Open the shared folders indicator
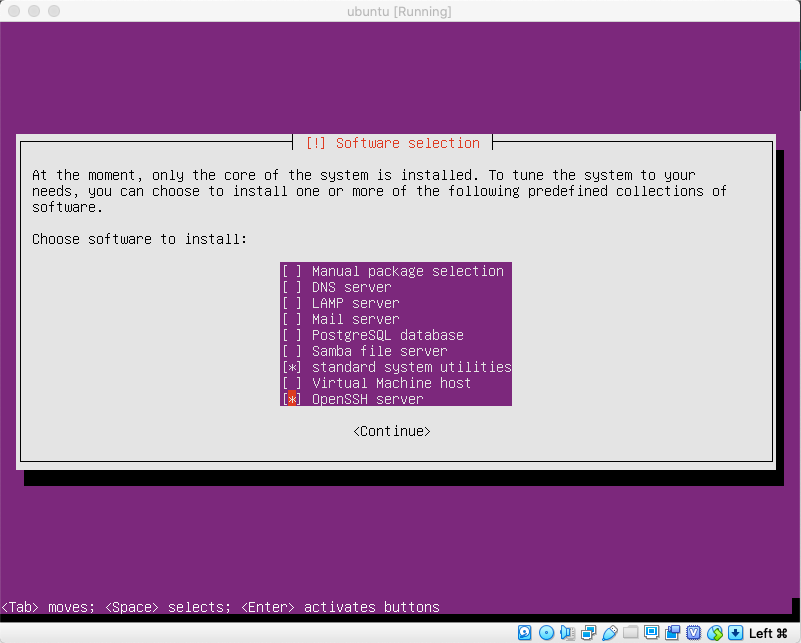 tap(631, 633)
